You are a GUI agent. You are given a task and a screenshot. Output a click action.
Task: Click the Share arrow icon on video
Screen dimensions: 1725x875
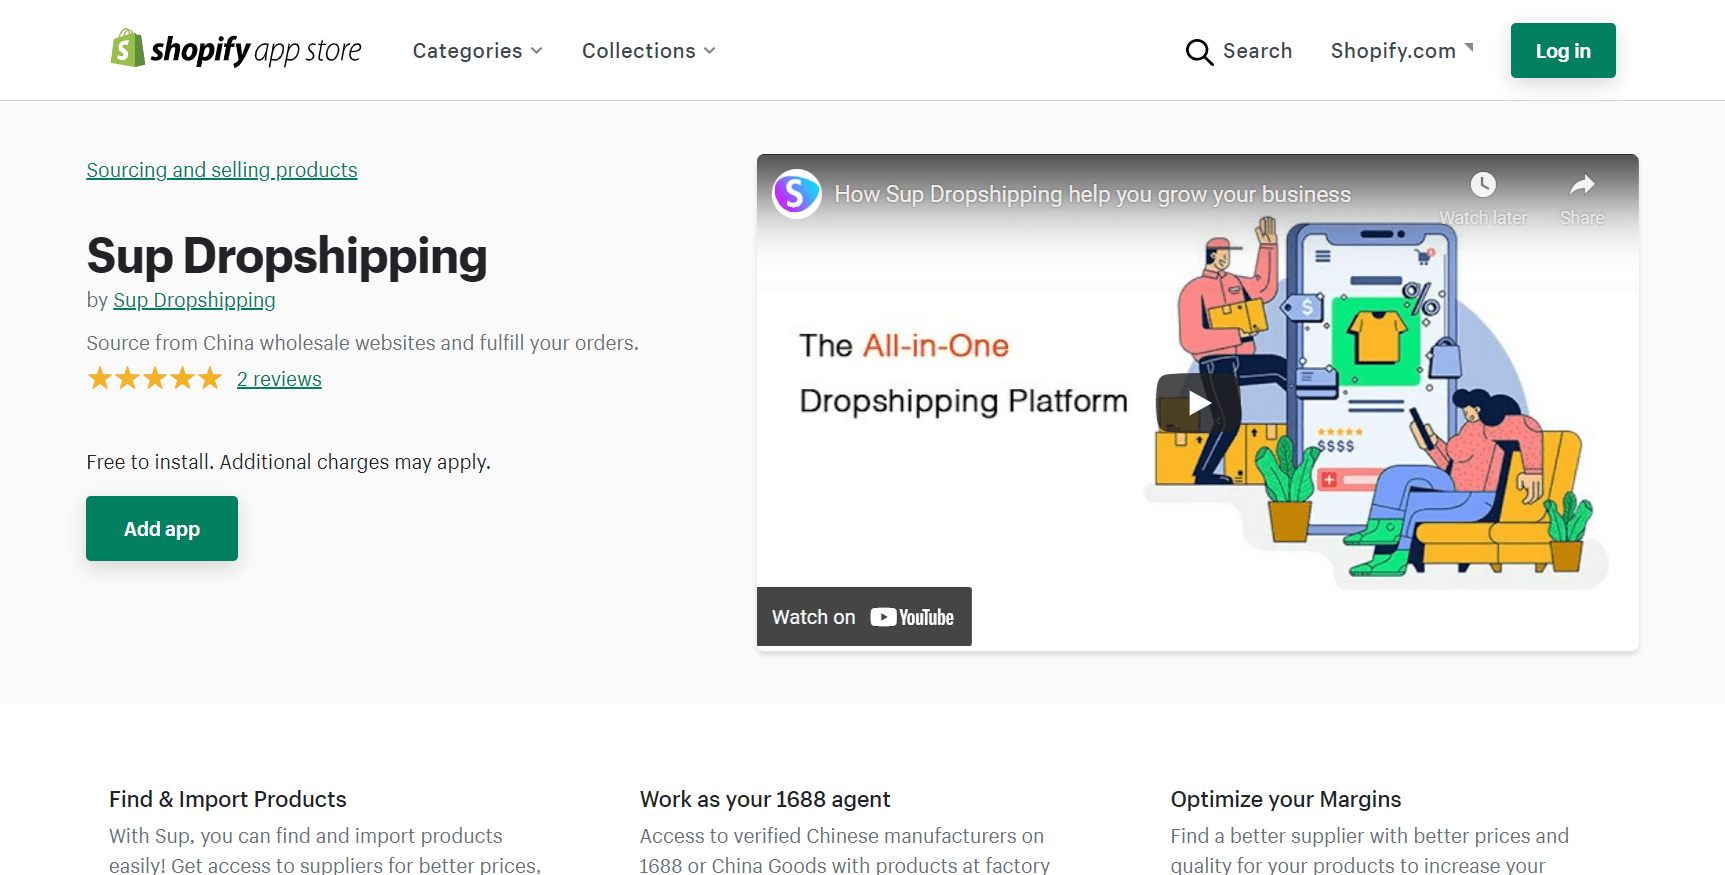coord(1581,185)
